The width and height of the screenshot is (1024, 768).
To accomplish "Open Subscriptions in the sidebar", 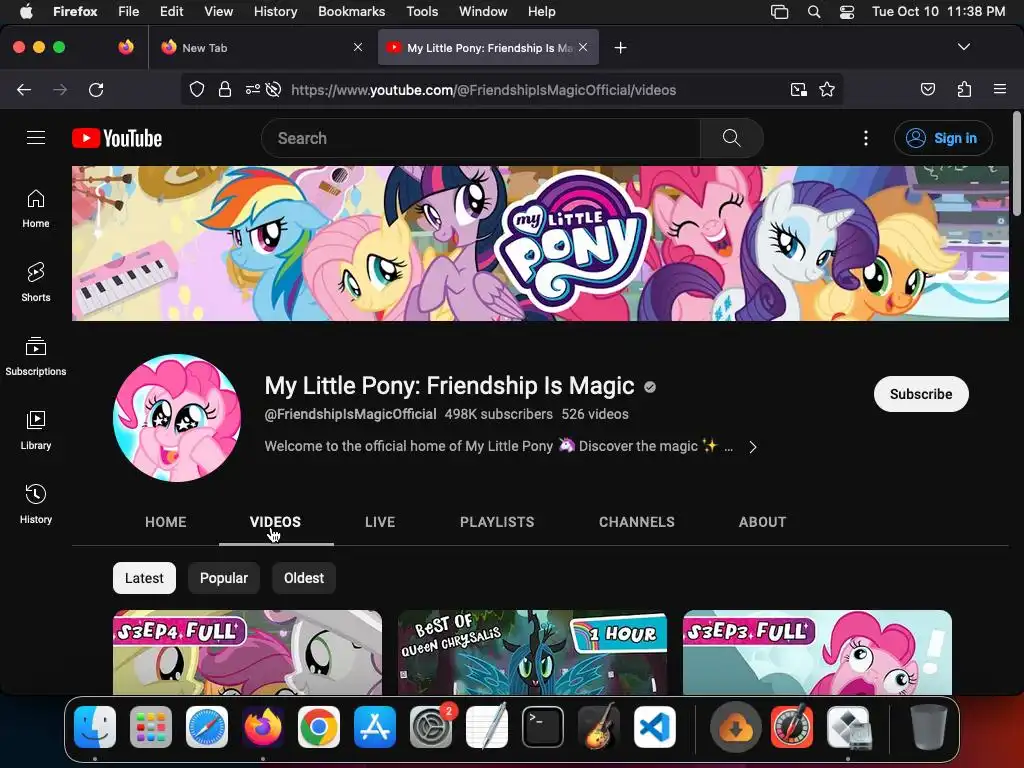I will tap(36, 357).
